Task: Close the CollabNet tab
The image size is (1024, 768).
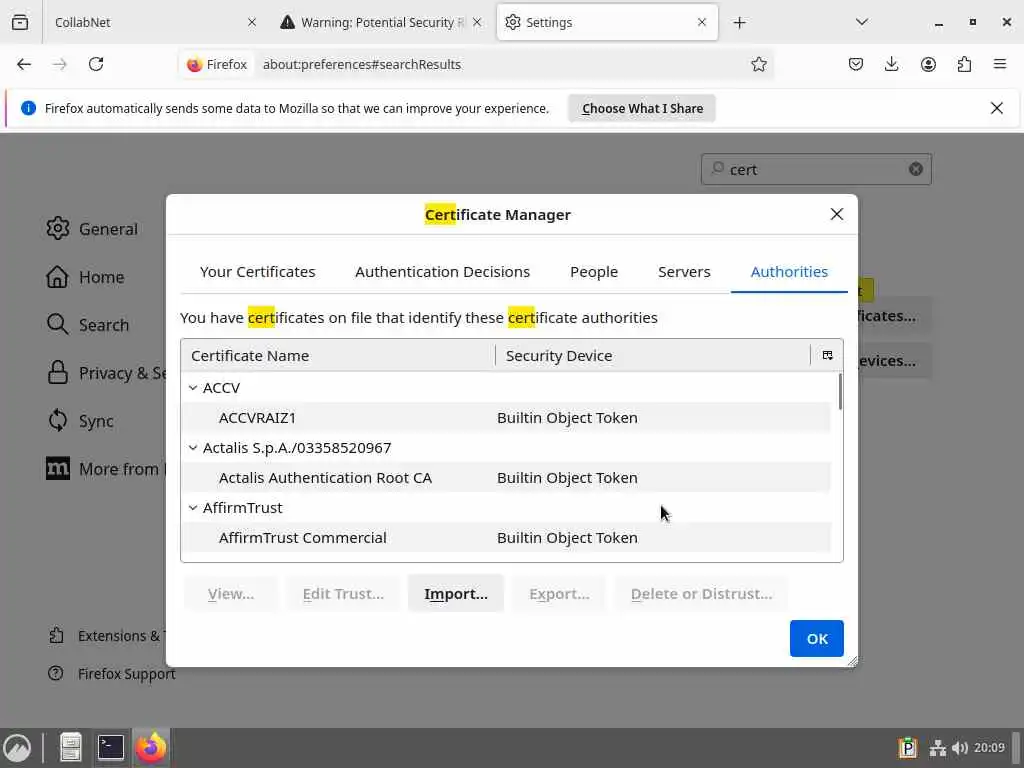Action: coord(252,22)
